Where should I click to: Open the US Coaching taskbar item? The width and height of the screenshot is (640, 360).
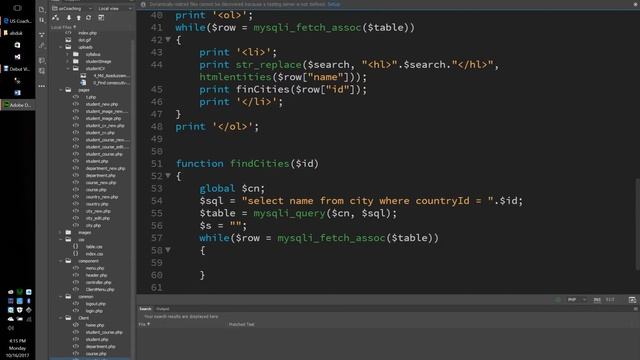pyautogui.click(x=18, y=21)
